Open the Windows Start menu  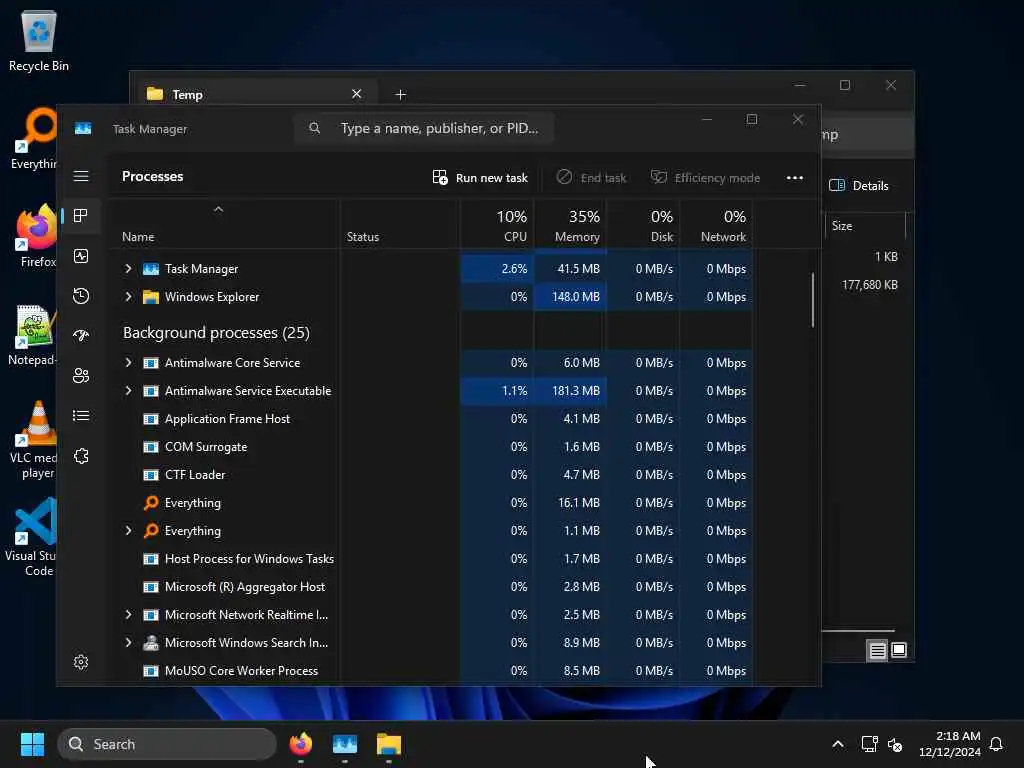[33, 744]
